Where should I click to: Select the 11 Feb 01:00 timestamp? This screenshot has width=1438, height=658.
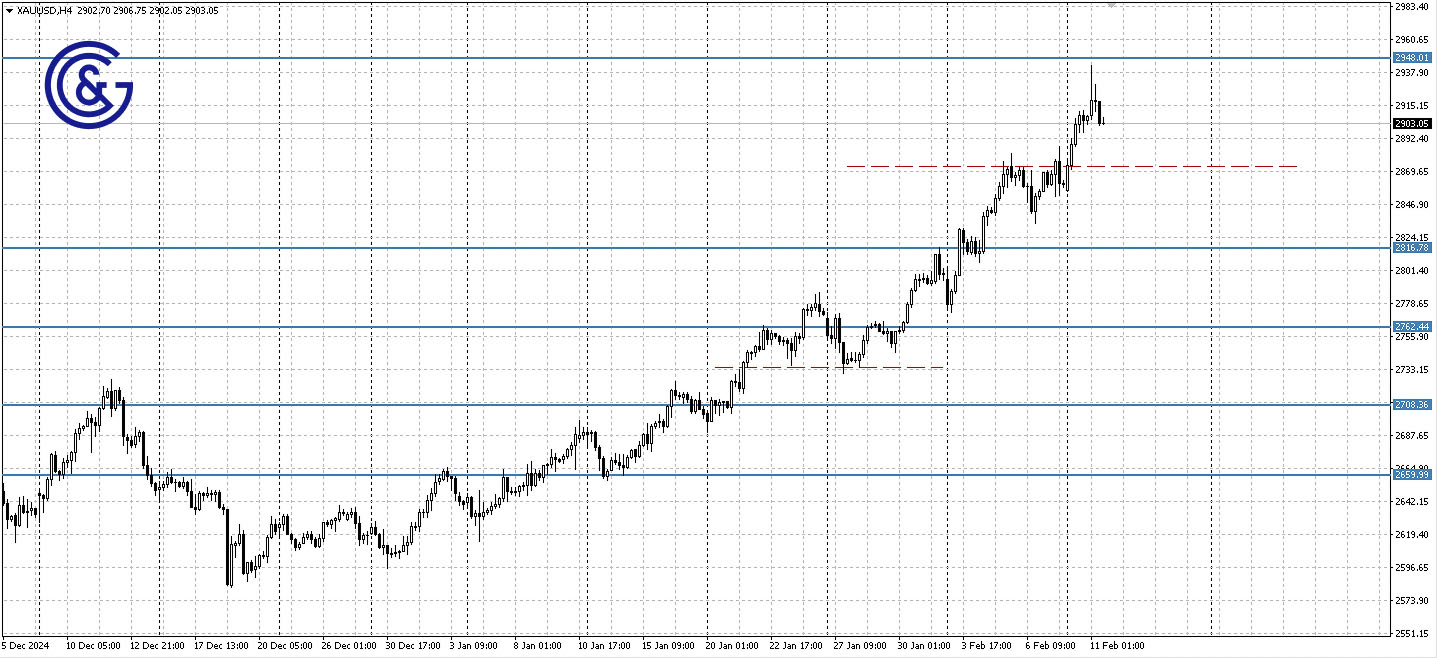point(1116,646)
